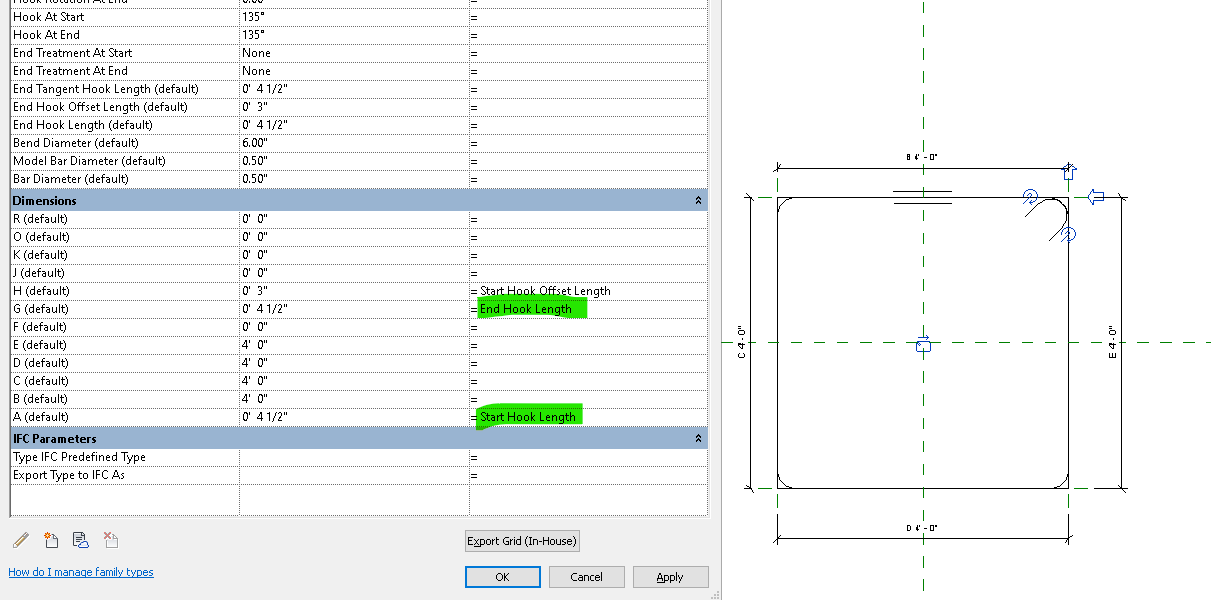Open the import family types cloud icon

click(80, 540)
